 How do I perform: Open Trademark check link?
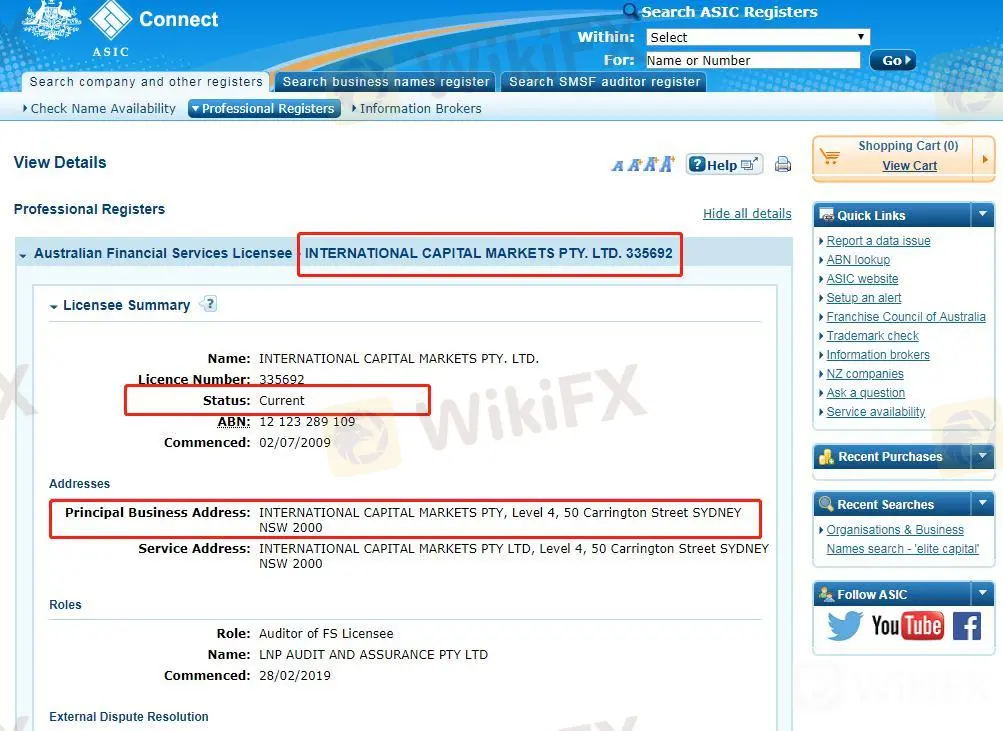[x=873, y=336]
